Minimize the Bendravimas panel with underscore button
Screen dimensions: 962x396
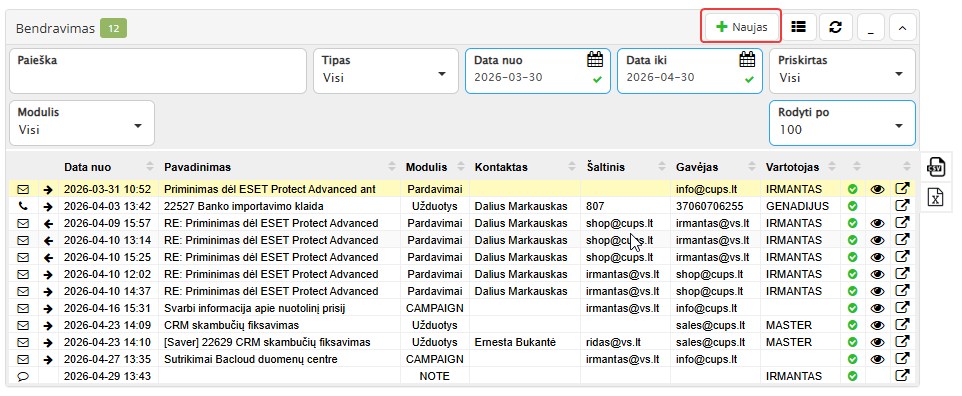[870, 27]
